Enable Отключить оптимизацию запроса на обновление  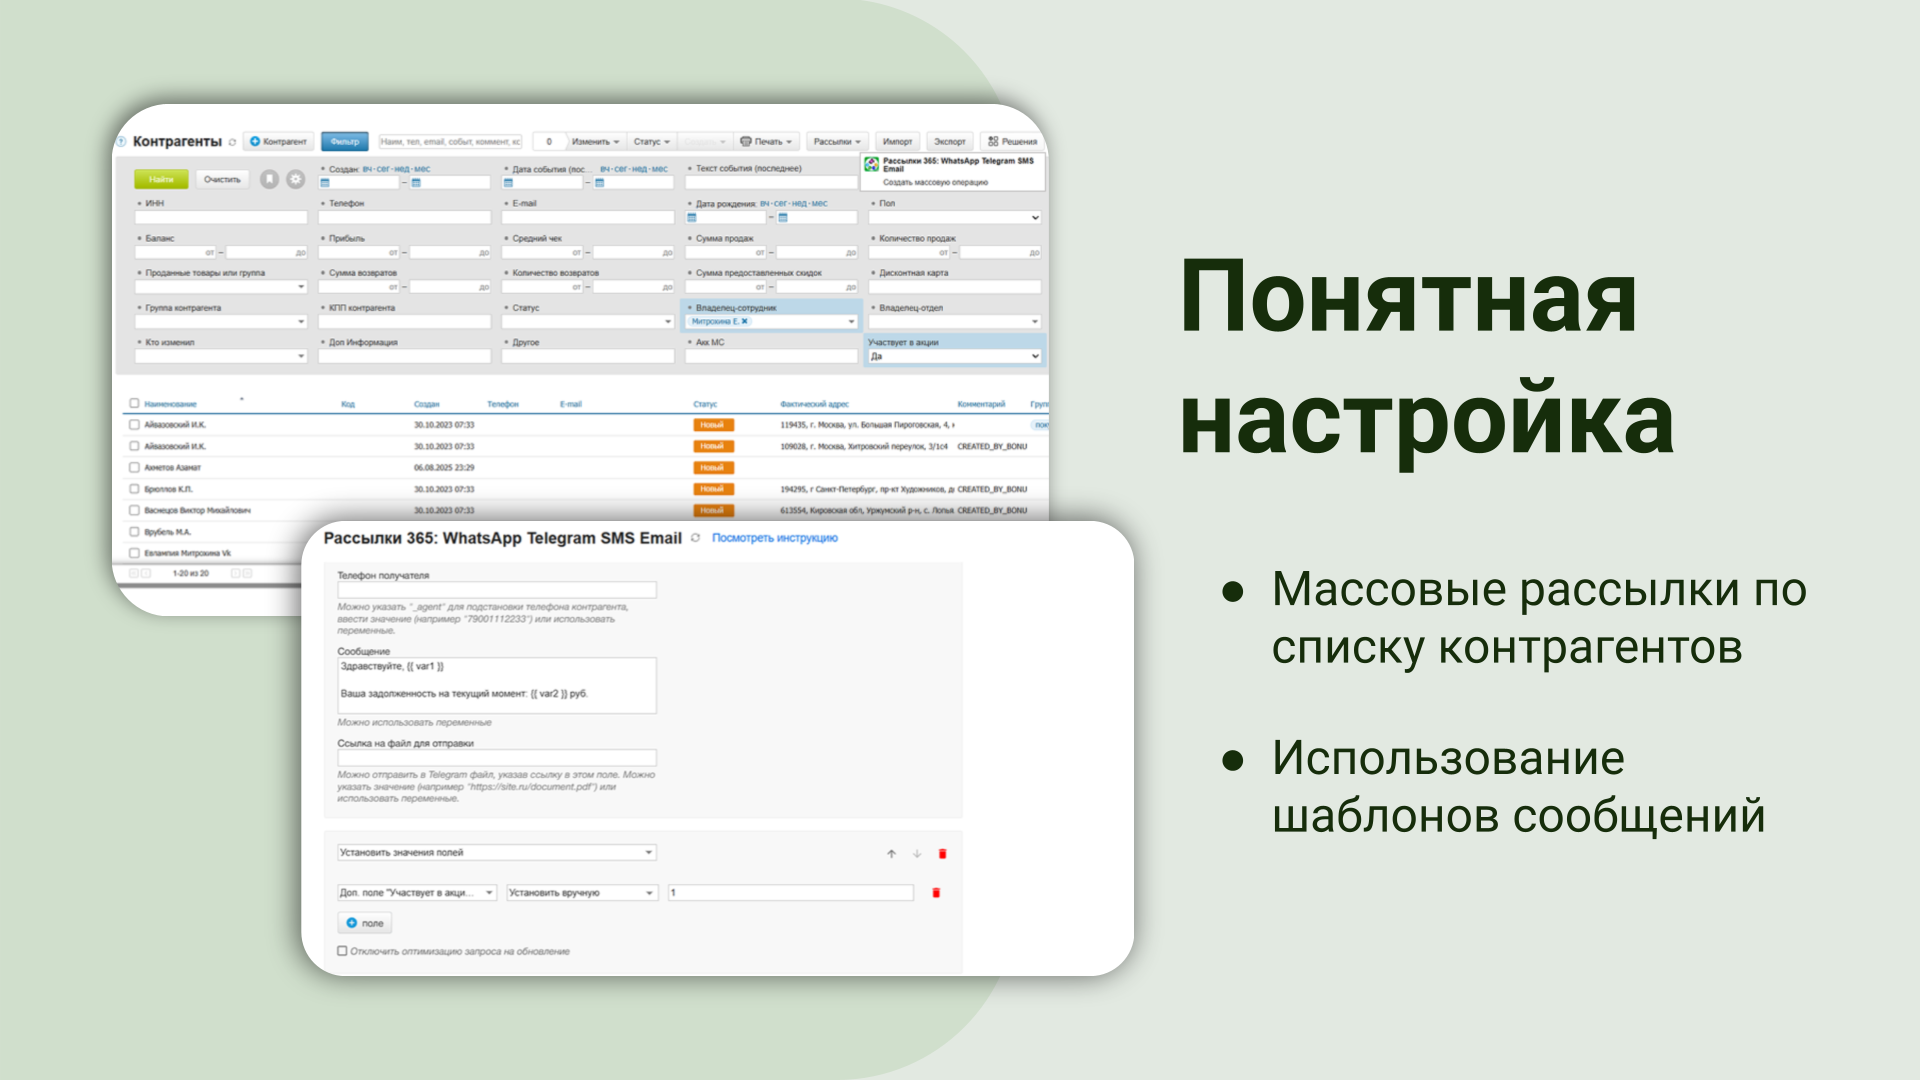click(x=342, y=951)
